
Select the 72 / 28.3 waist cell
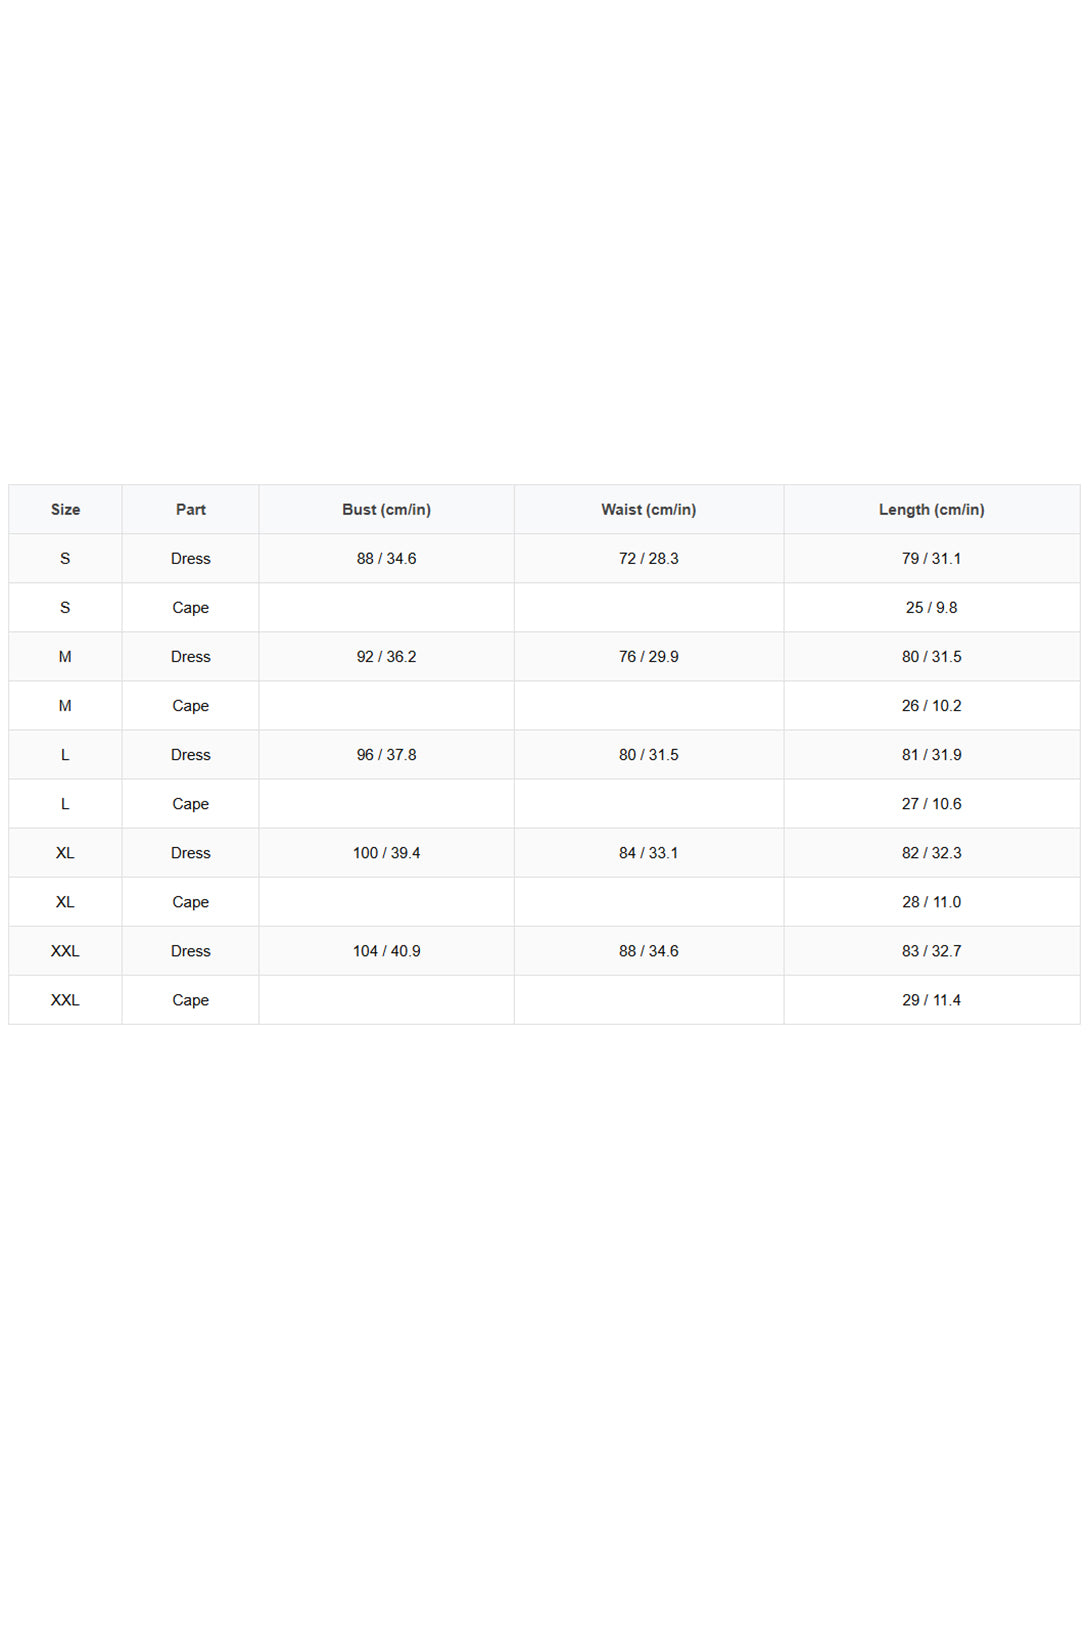click(x=648, y=558)
